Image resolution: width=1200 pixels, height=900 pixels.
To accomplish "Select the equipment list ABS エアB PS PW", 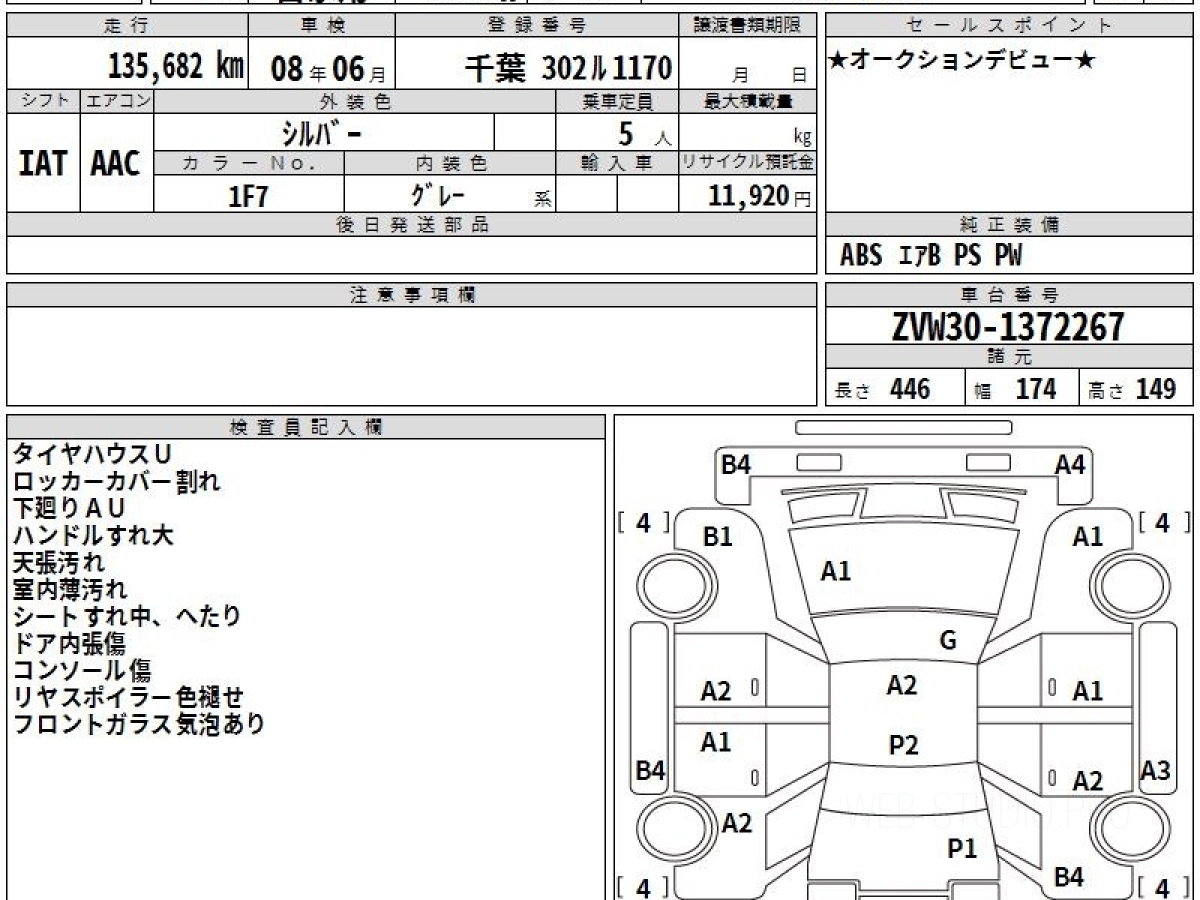I will click(x=931, y=256).
